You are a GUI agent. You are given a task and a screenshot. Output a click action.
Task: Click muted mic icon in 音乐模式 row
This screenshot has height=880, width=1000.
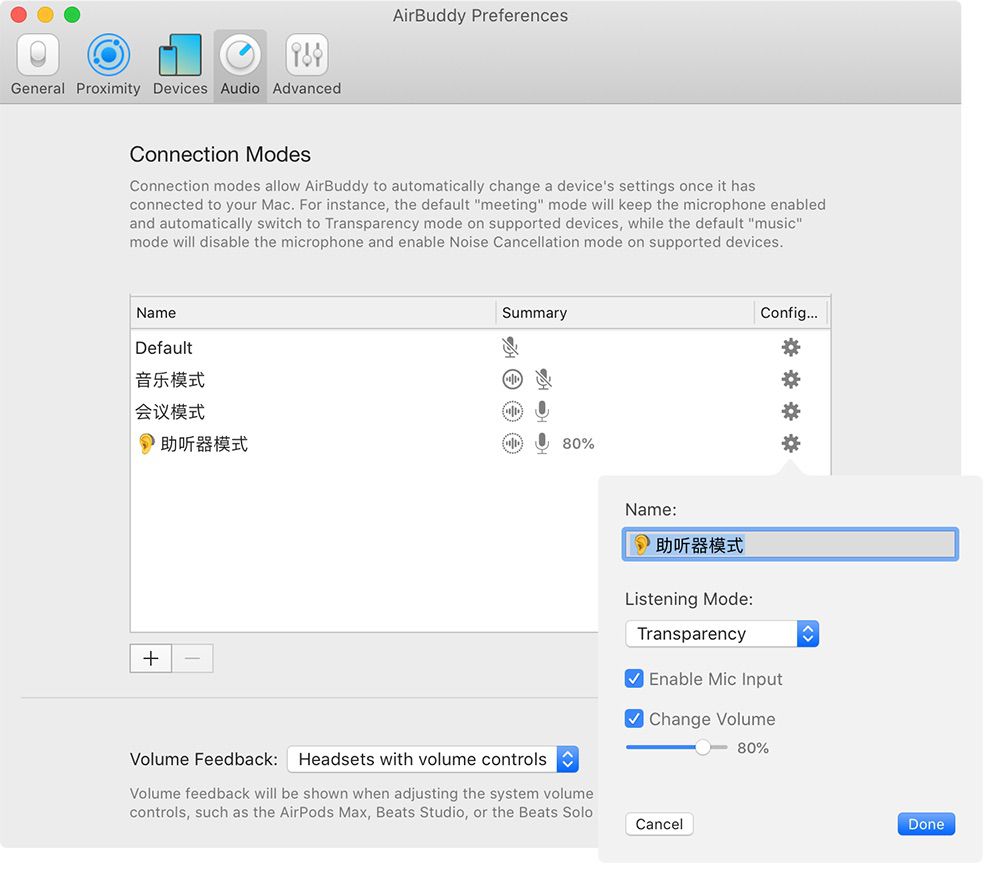point(543,379)
